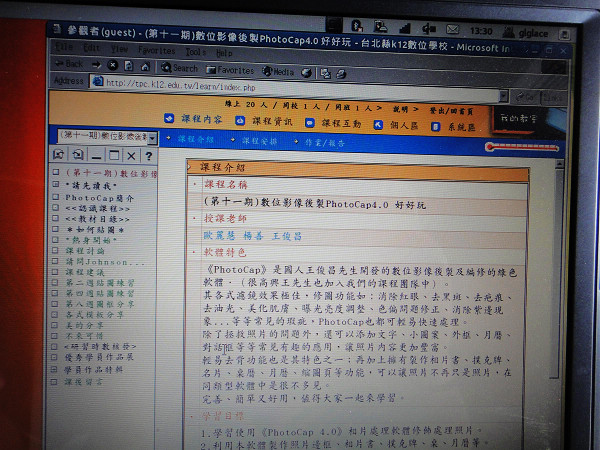The image size is (600, 450).
Task: Expand the <<教材目錄>> tree node
Action: (x=56, y=218)
